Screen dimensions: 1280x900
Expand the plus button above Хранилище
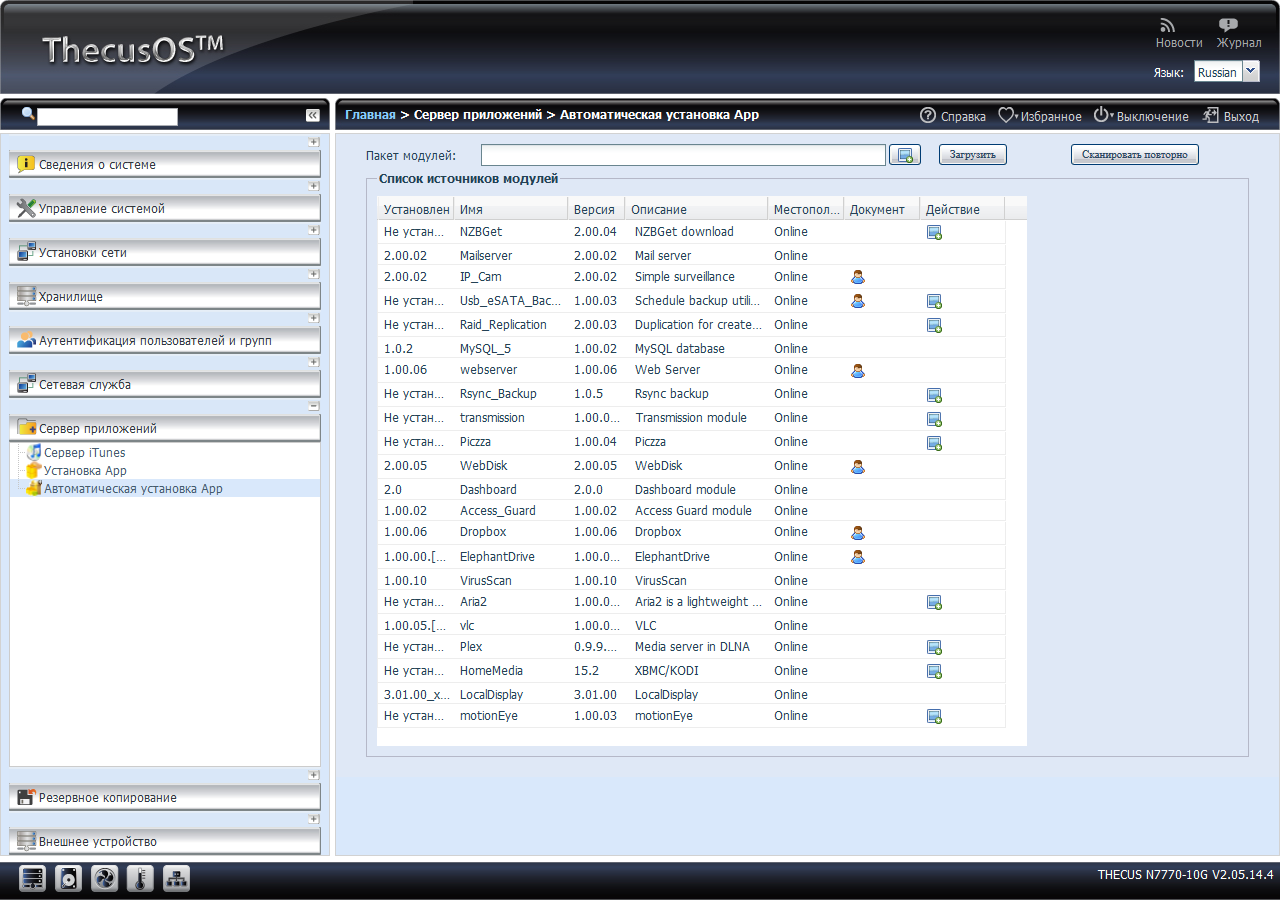(x=313, y=274)
